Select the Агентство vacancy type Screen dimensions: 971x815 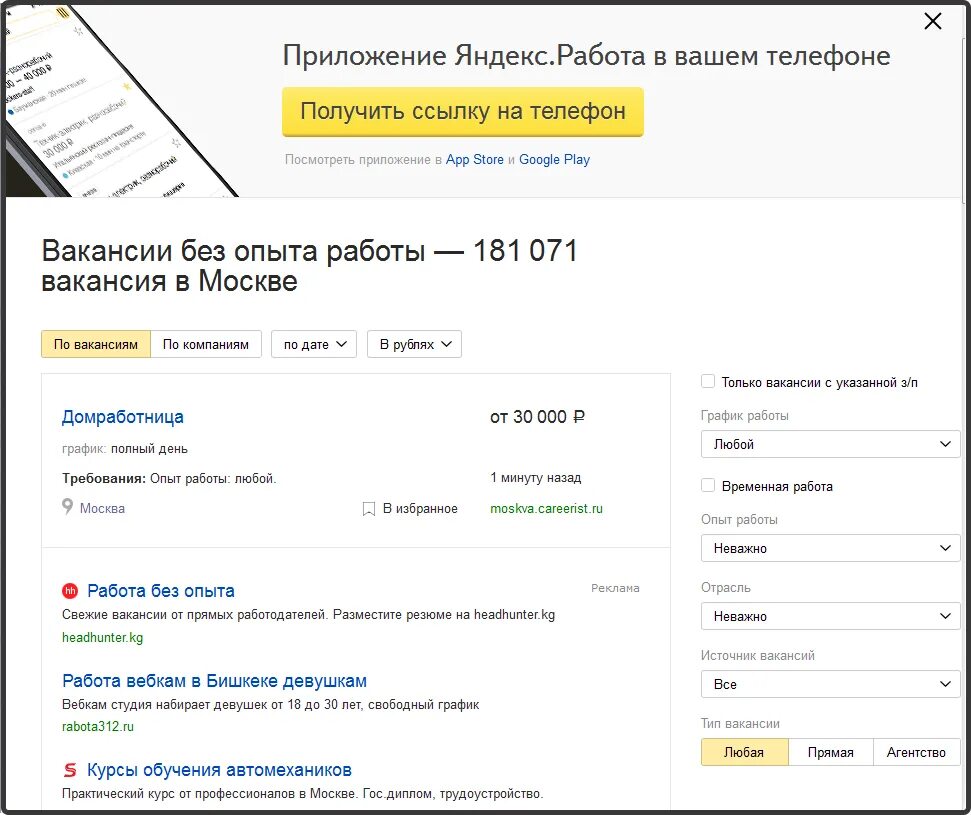click(915, 751)
